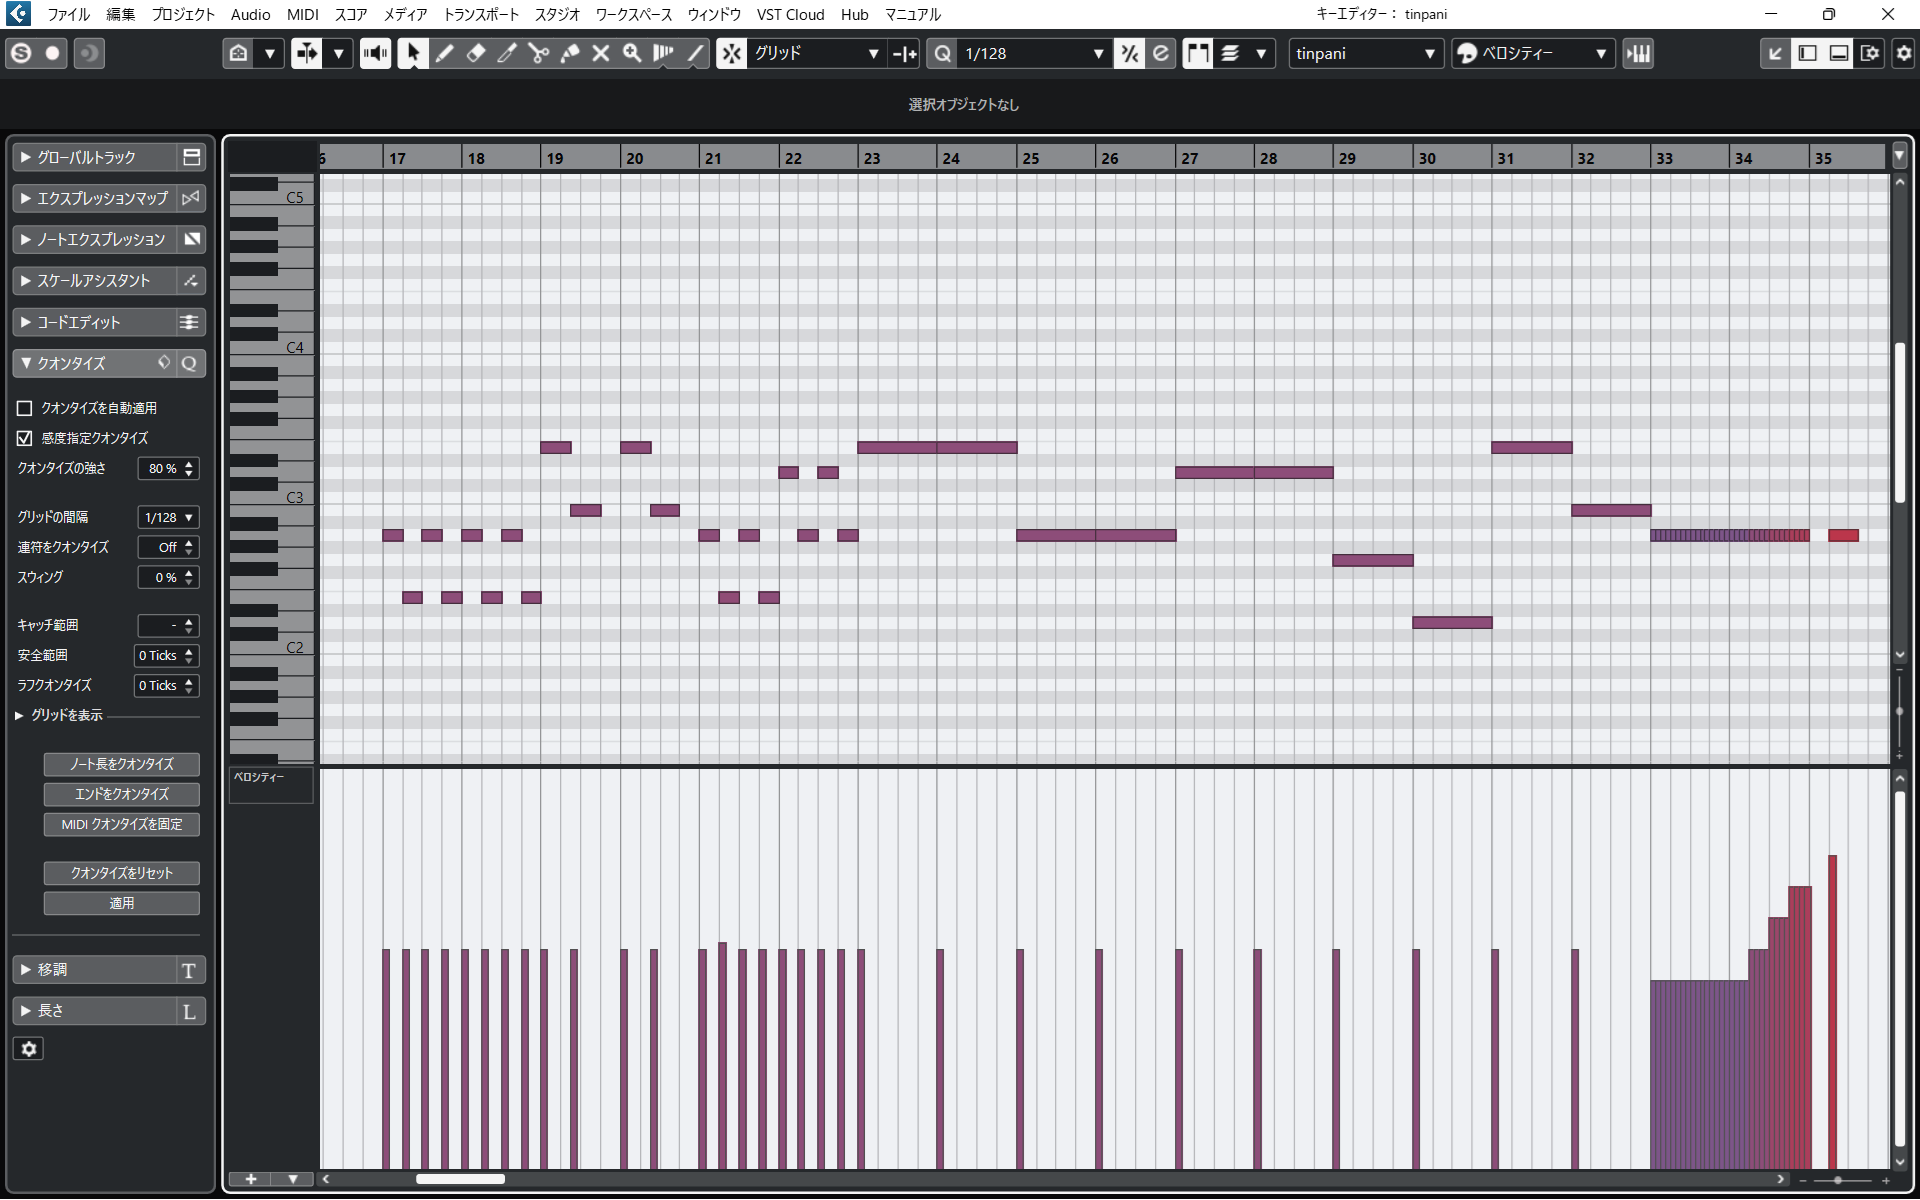The image size is (1920, 1200).
Task: Open editor setup gear in toolbar
Action: (x=1903, y=54)
